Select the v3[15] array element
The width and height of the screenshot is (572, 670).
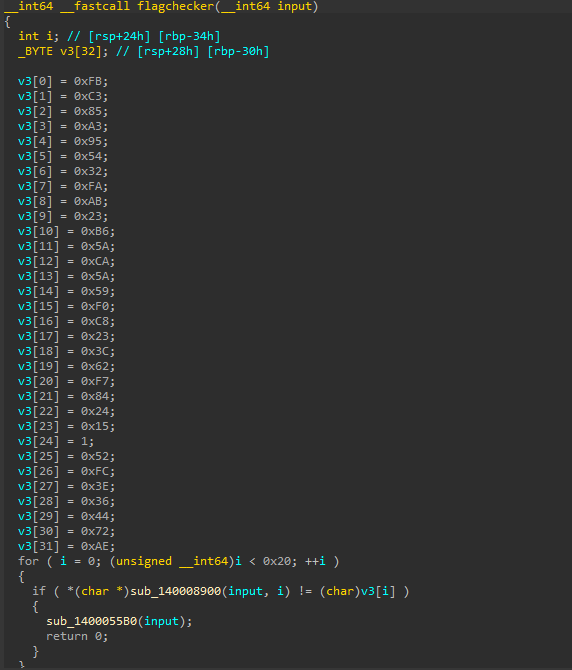tap(38, 306)
